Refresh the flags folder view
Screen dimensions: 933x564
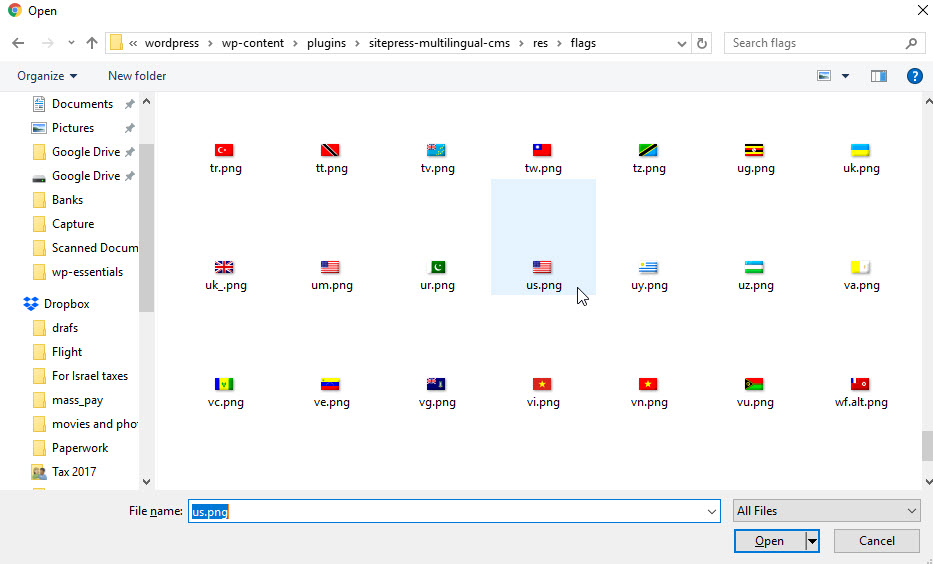coord(702,43)
